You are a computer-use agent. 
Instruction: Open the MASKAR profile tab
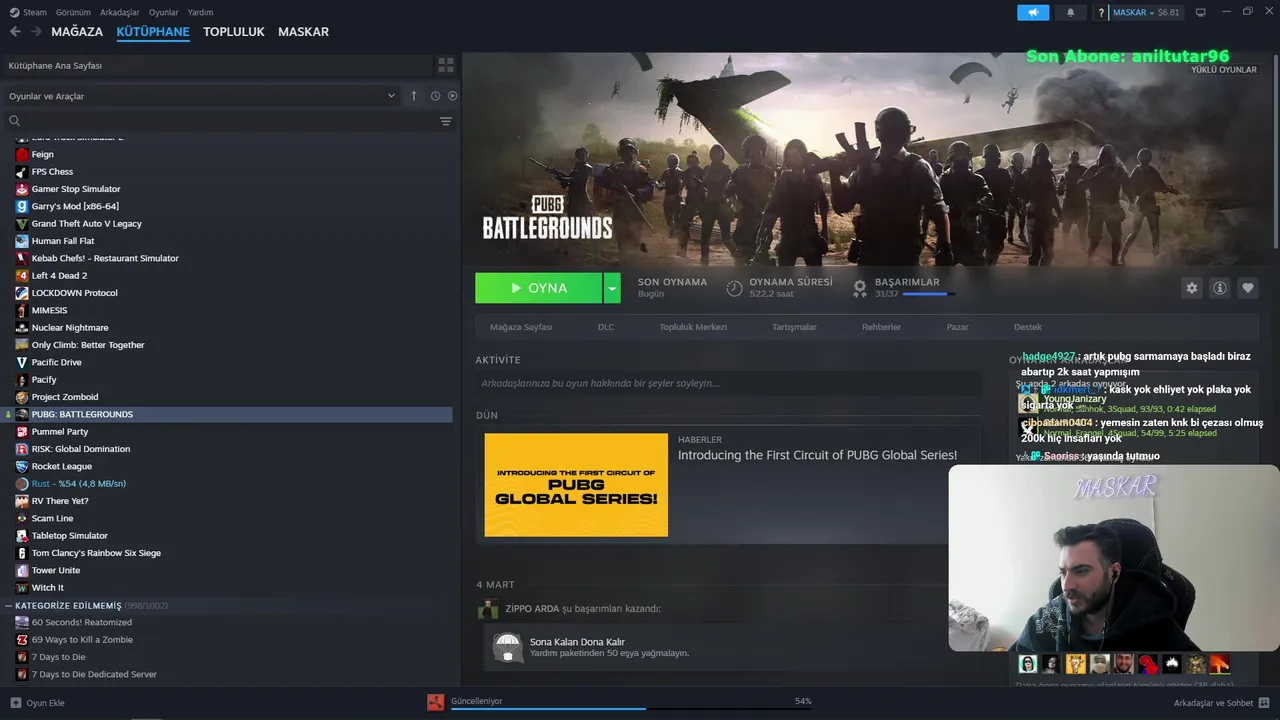303,32
